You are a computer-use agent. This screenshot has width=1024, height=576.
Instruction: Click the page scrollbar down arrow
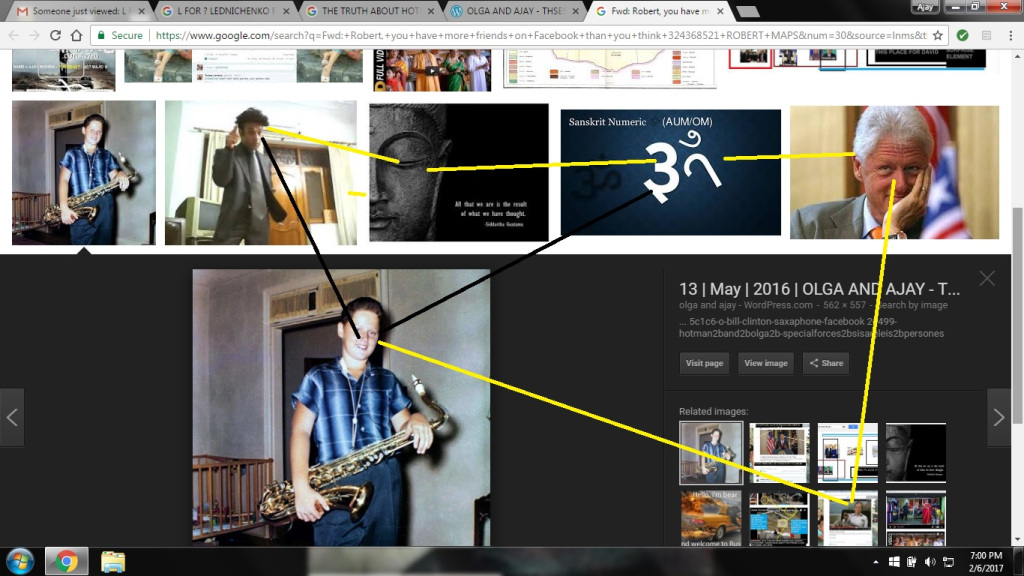coord(1017,540)
